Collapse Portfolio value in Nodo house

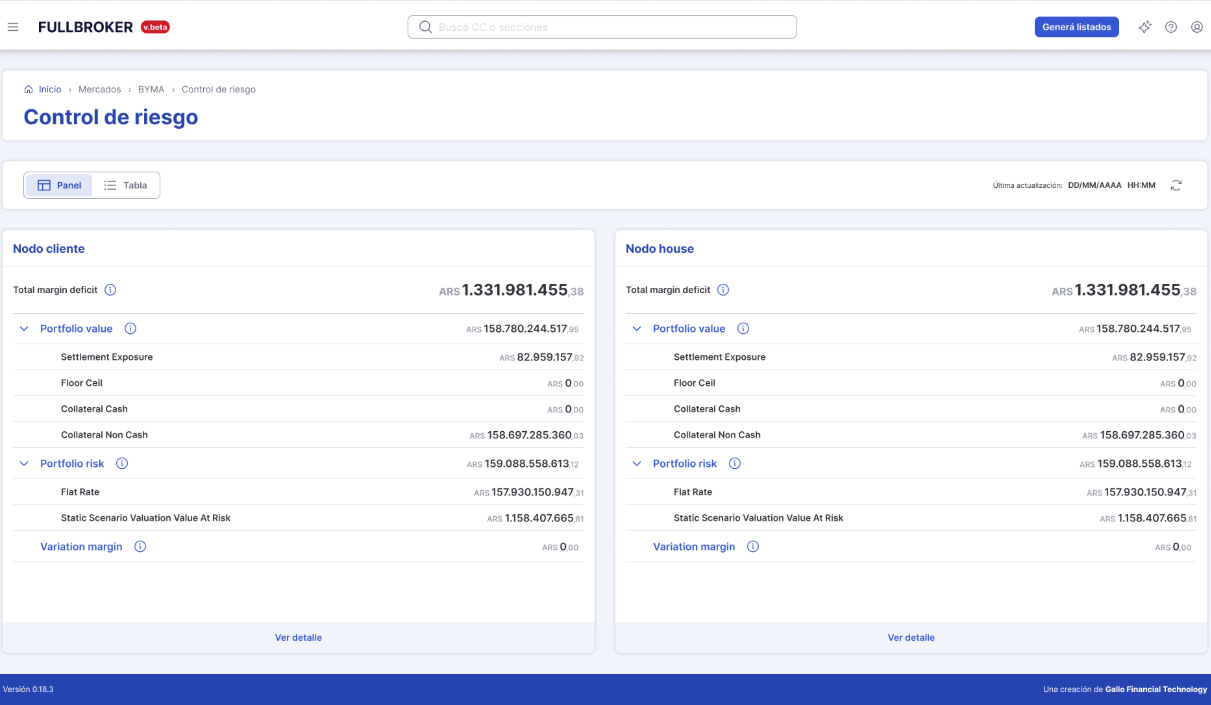(x=637, y=328)
